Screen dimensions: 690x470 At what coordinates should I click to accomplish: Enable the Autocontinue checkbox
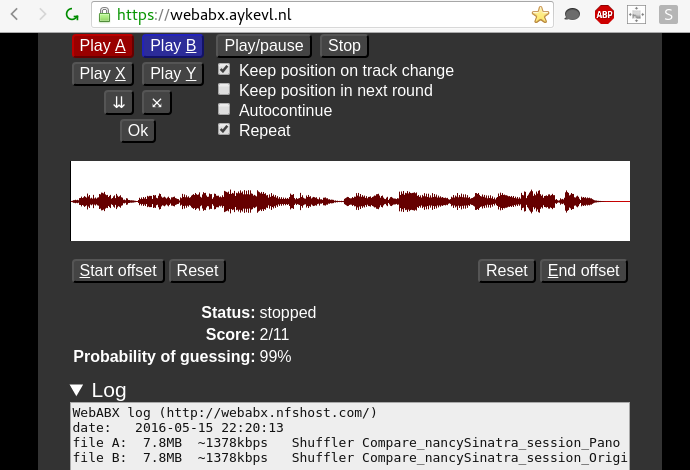click(x=224, y=109)
